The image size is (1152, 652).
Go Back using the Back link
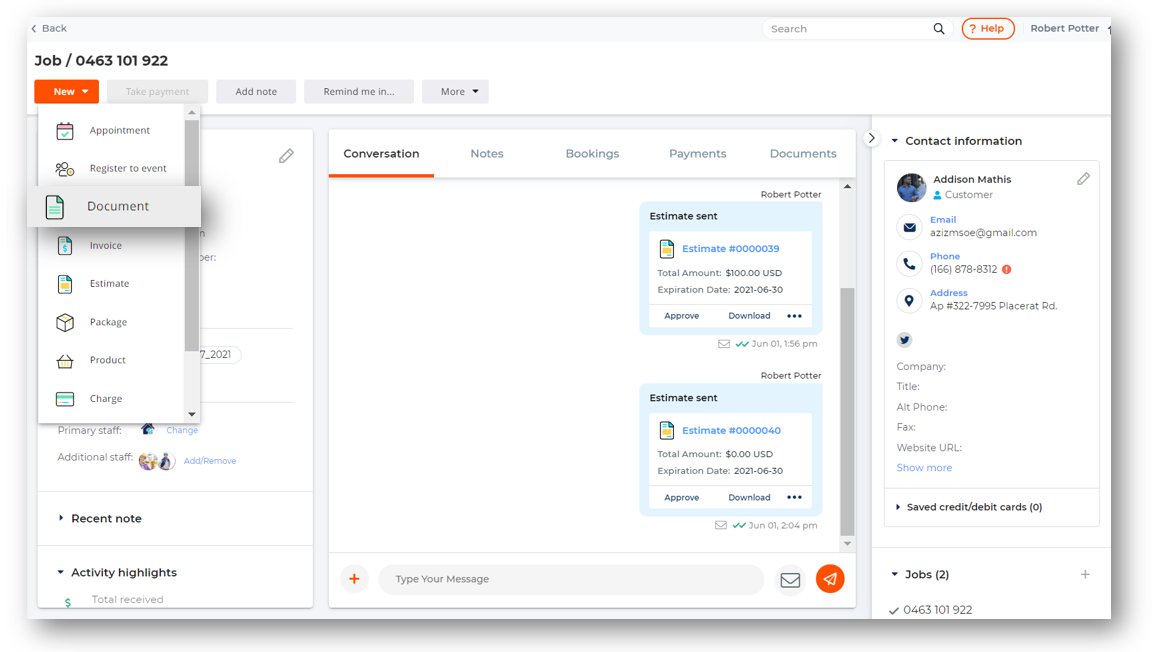[48, 29]
